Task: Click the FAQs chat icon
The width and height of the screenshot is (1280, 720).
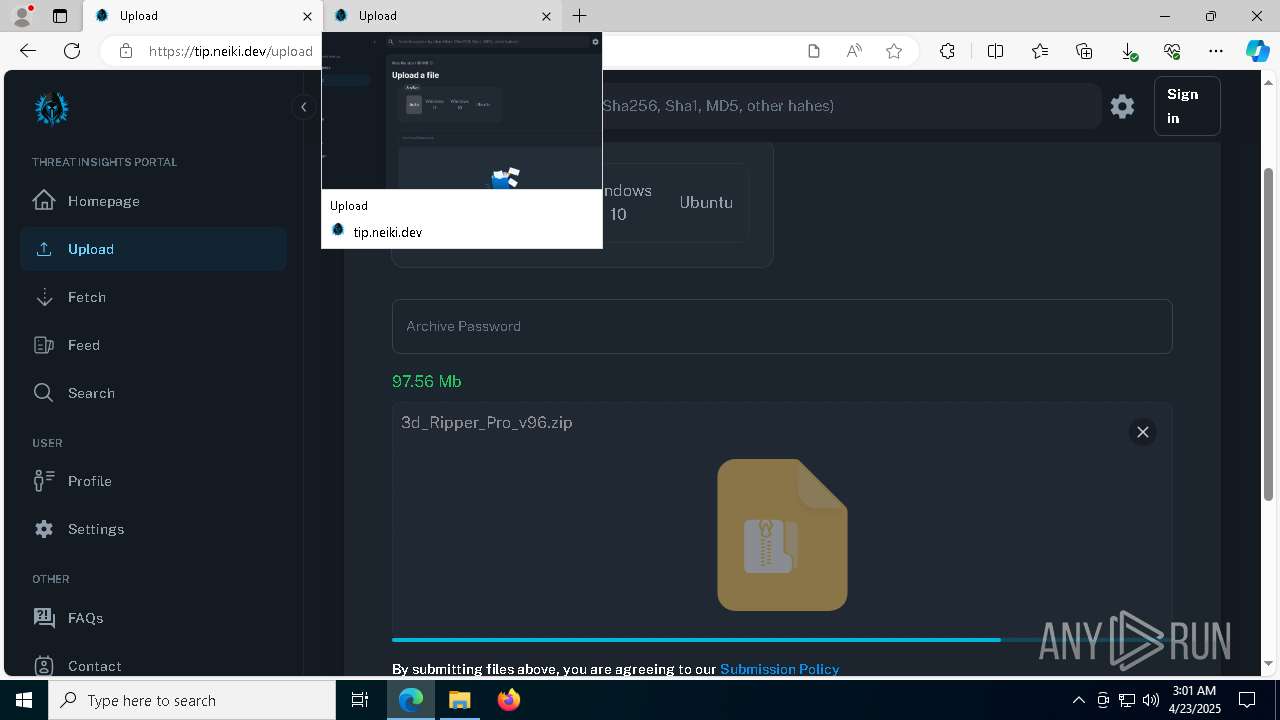Action: [x=44, y=617]
